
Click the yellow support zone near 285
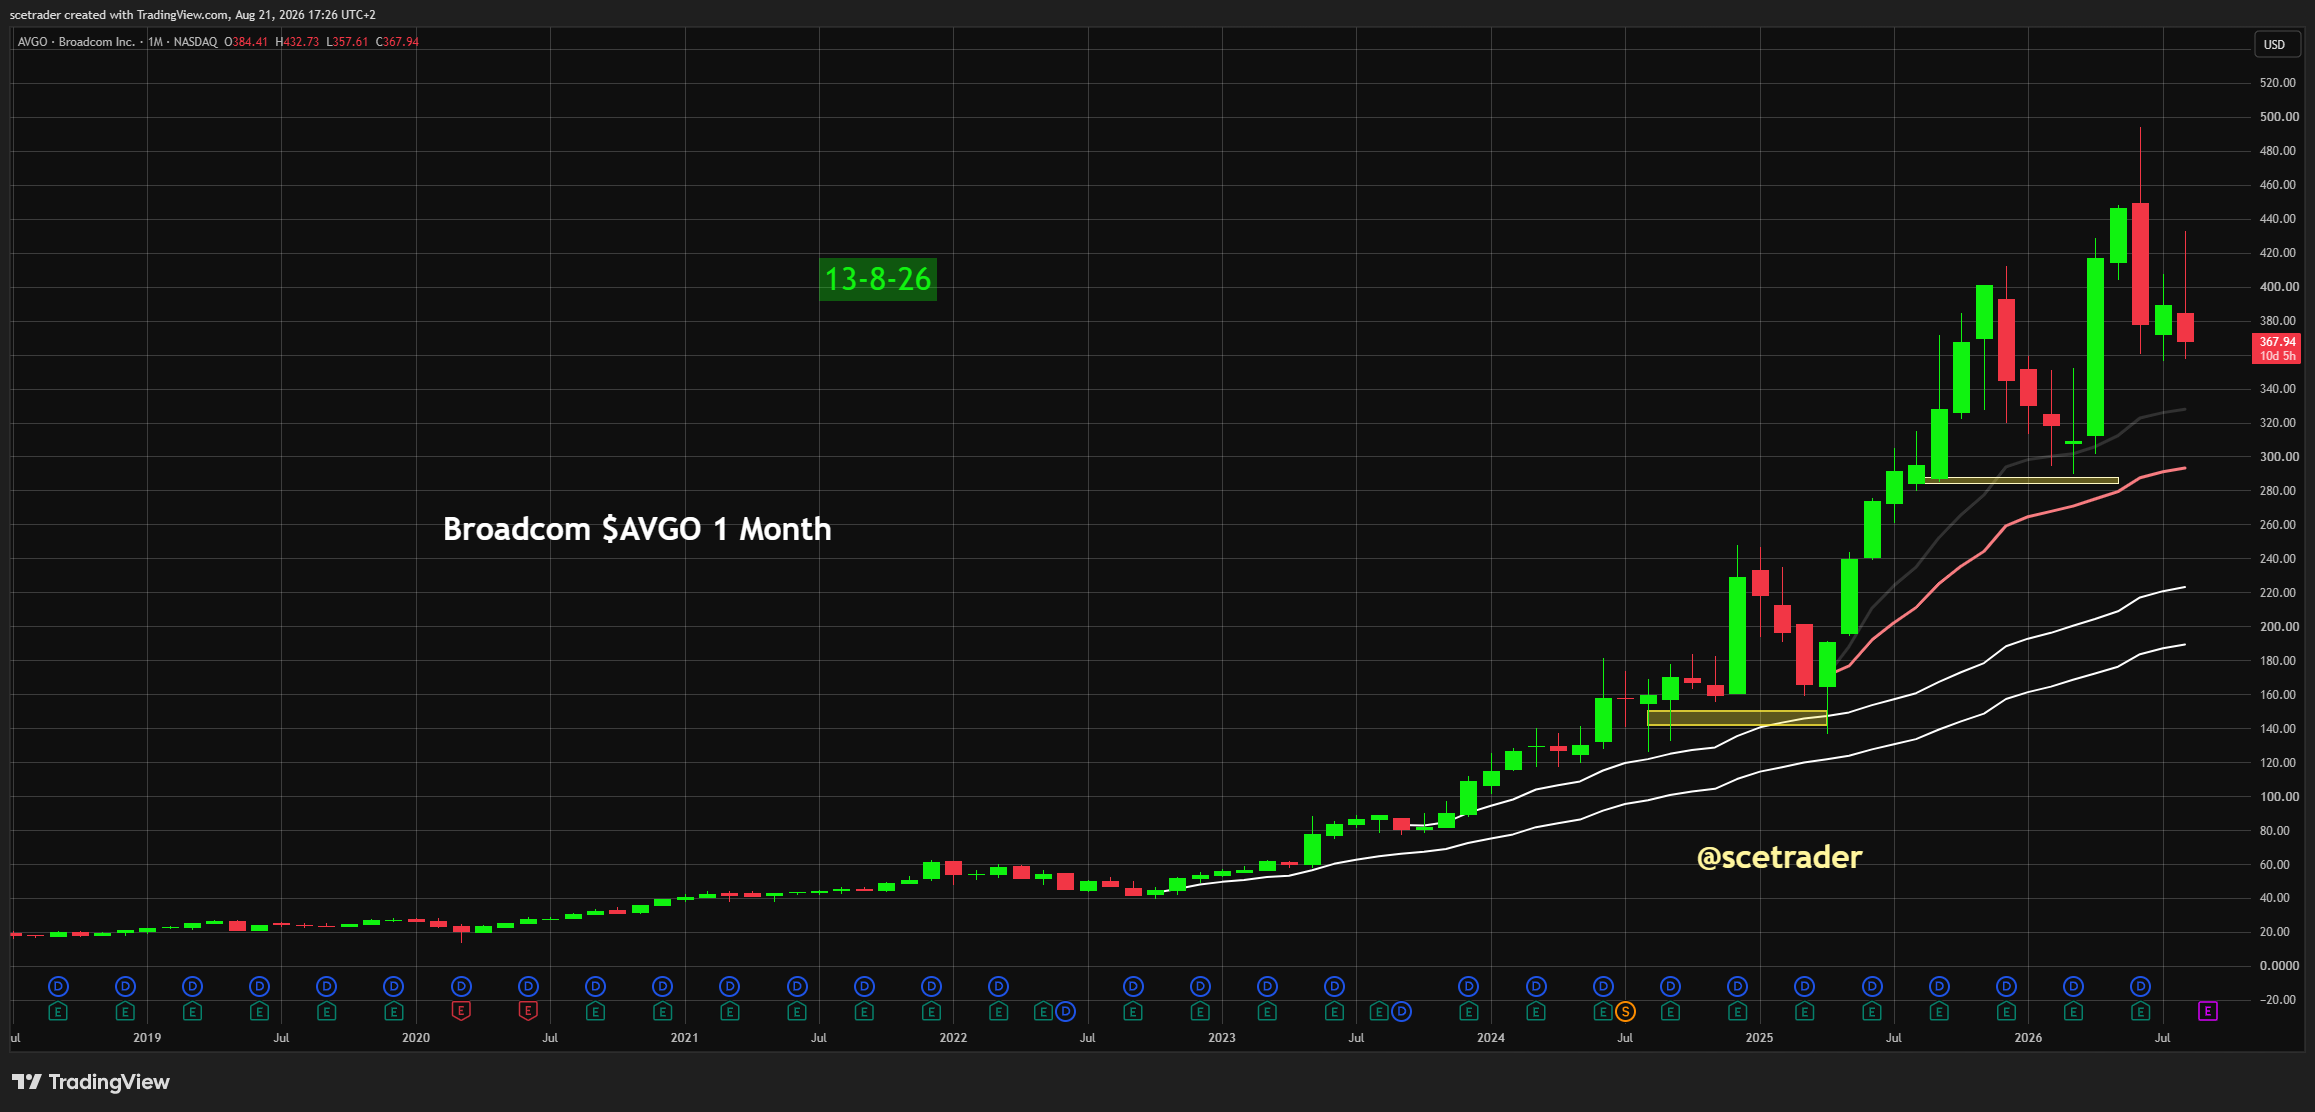[x=2022, y=481]
